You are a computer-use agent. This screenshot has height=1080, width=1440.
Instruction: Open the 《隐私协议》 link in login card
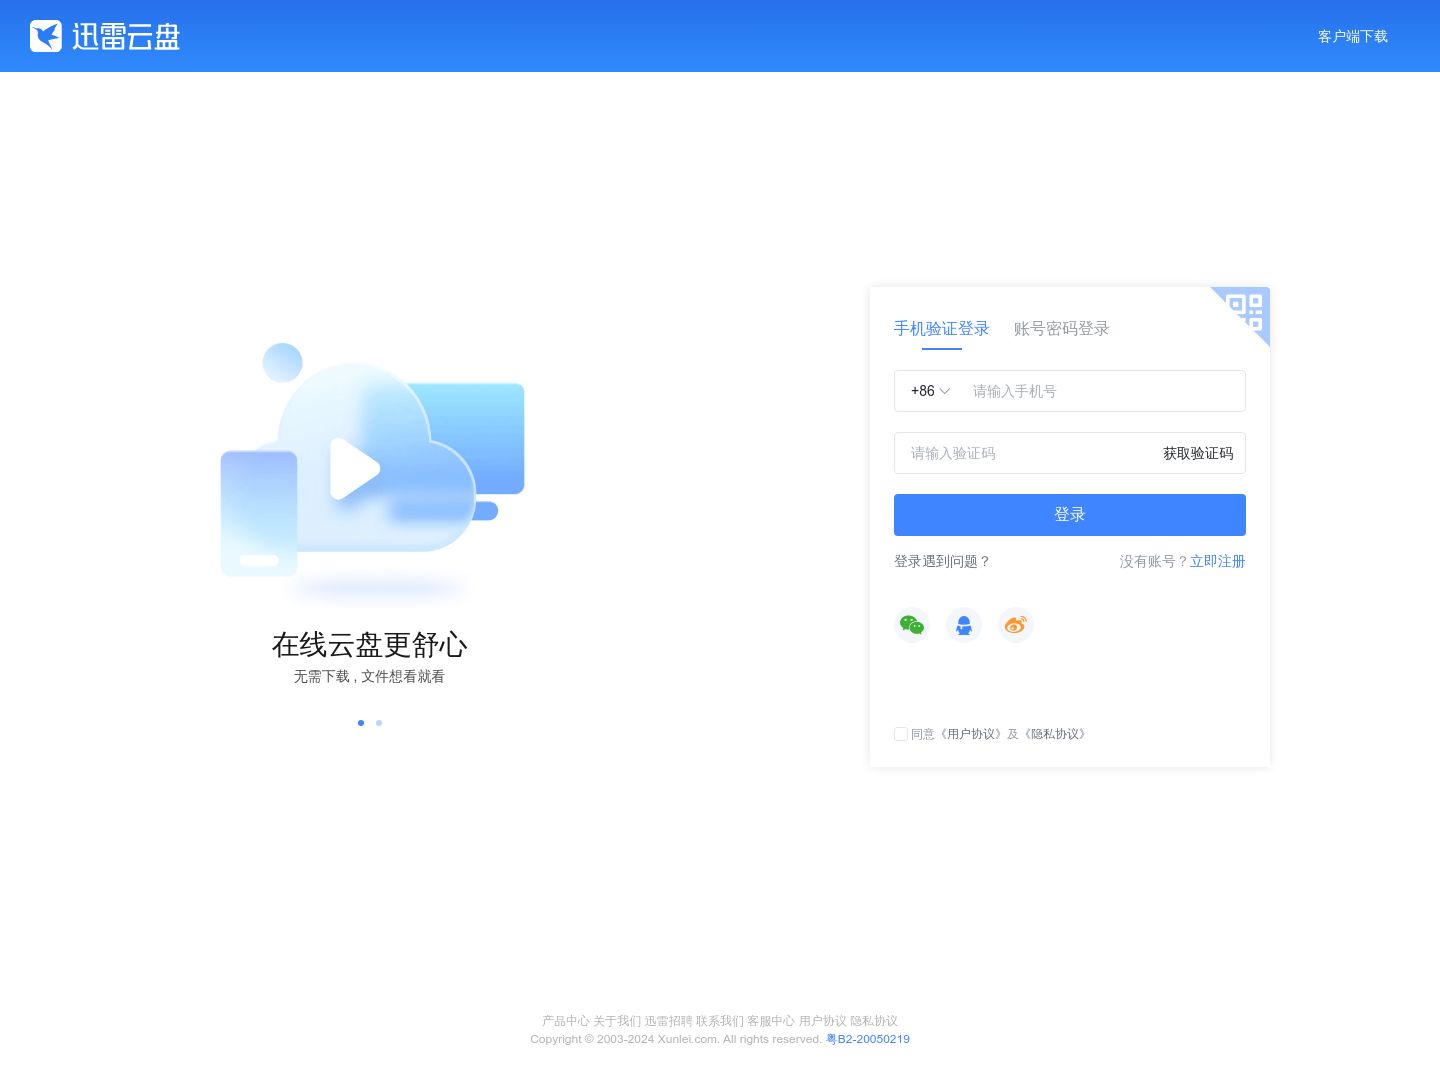click(x=1056, y=734)
